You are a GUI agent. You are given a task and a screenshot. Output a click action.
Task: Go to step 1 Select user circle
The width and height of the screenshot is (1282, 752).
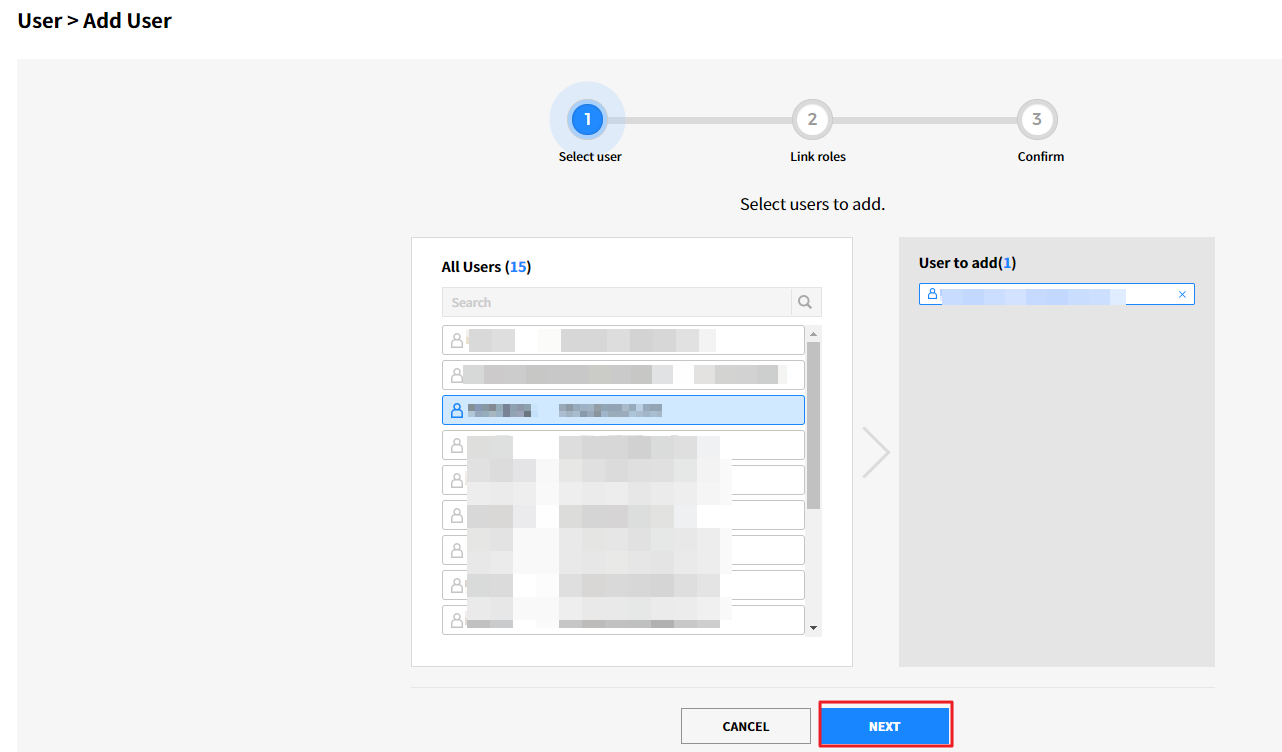pyautogui.click(x=587, y=120)
